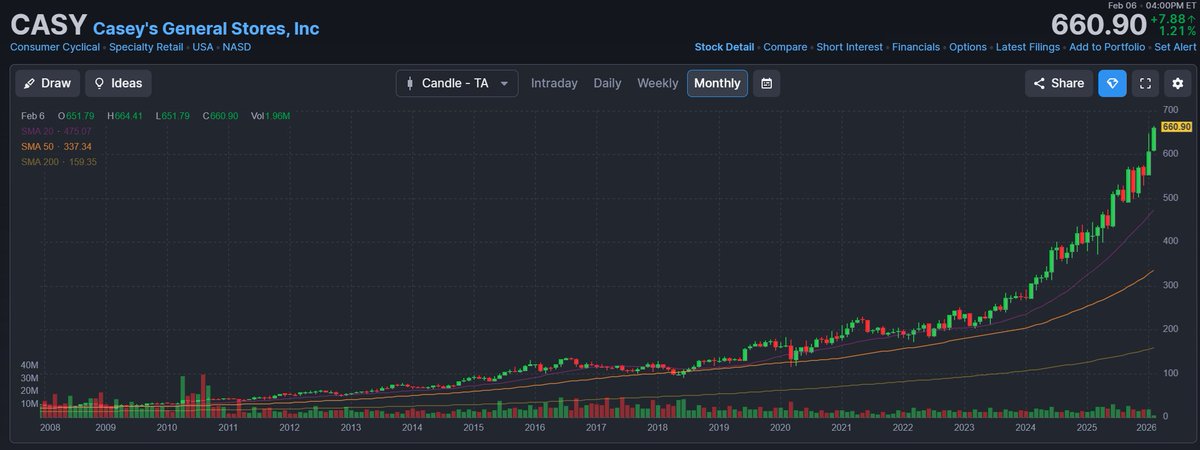Click the CASY ticker symbol
The height and width of the screenshot is (450, 1200).
point(48,25)
